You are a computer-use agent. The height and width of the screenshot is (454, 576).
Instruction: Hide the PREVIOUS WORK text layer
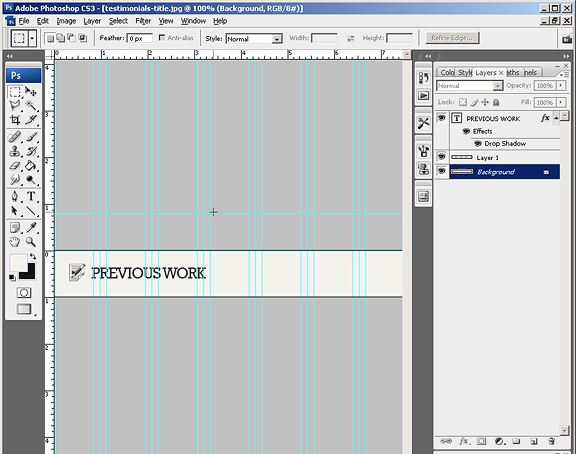[442, 118]
